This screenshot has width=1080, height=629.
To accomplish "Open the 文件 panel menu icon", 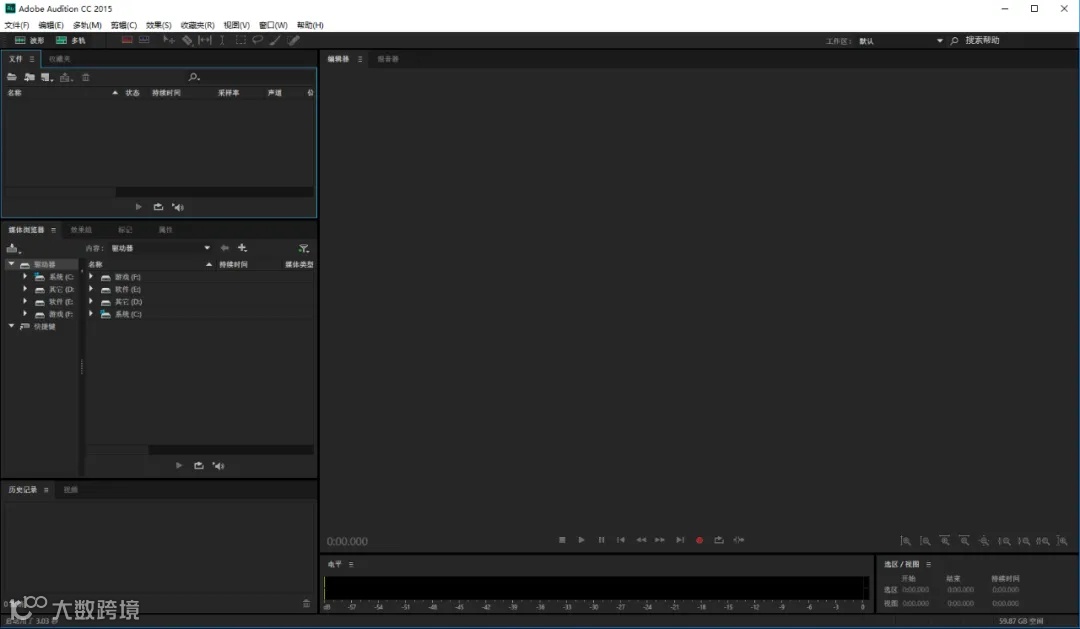I will coord(32,59).
